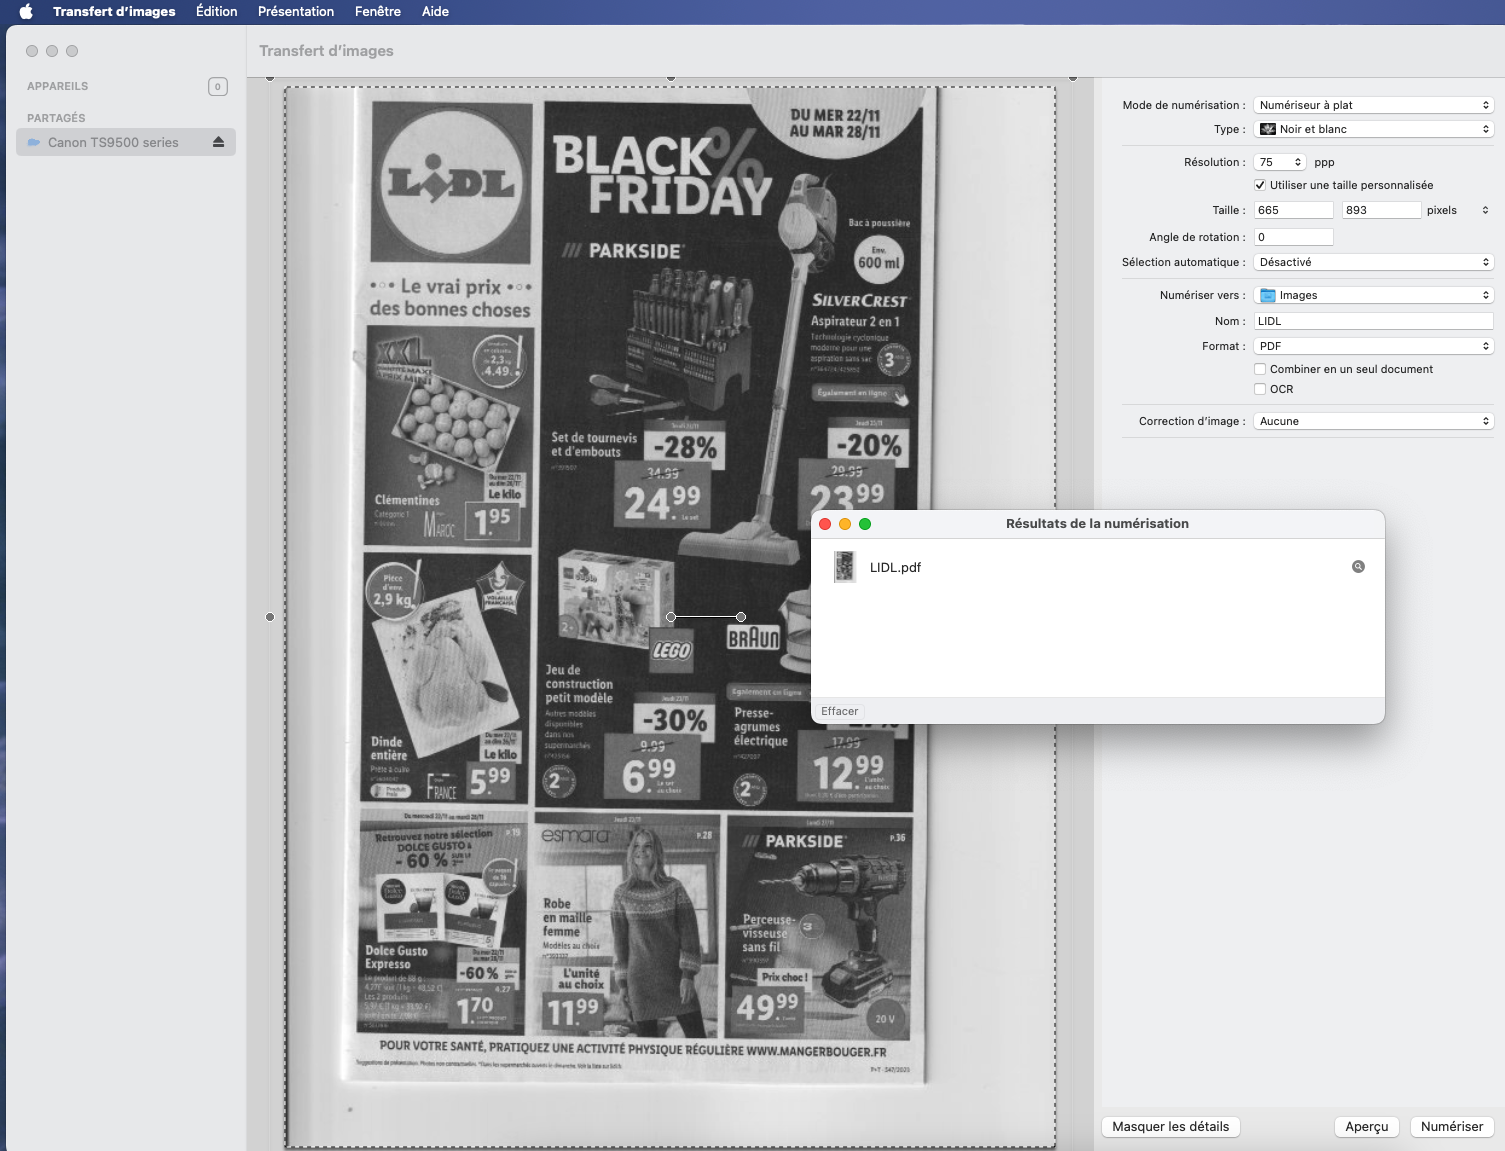Image resolution: width=1505 pixels, height=1151 pixels.
Task: Toggle Utiliser une taille personnalisée checkbox
Action: click(x=1260, y=185)
